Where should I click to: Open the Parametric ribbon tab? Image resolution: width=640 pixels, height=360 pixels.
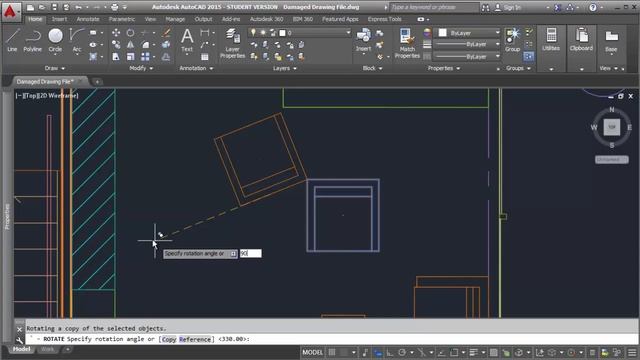pos(122,19)
